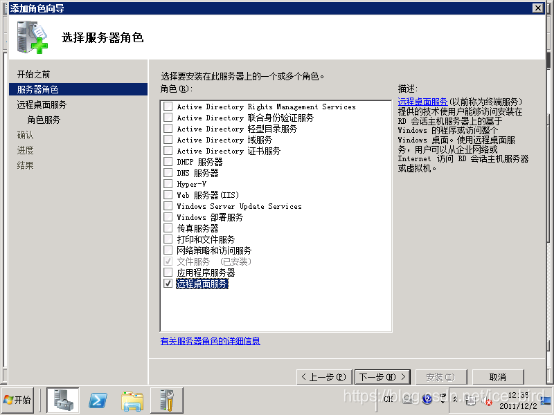554x415 pixels.
Task: Open 远程桌面服务 link in description
Action: point(423,102)
